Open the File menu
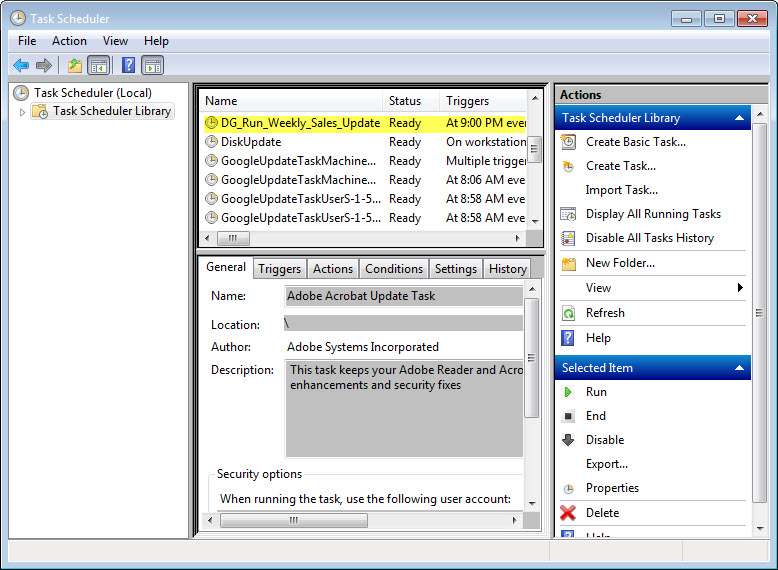This screenshot has height=570, width=778. click(x=27, y=41)
